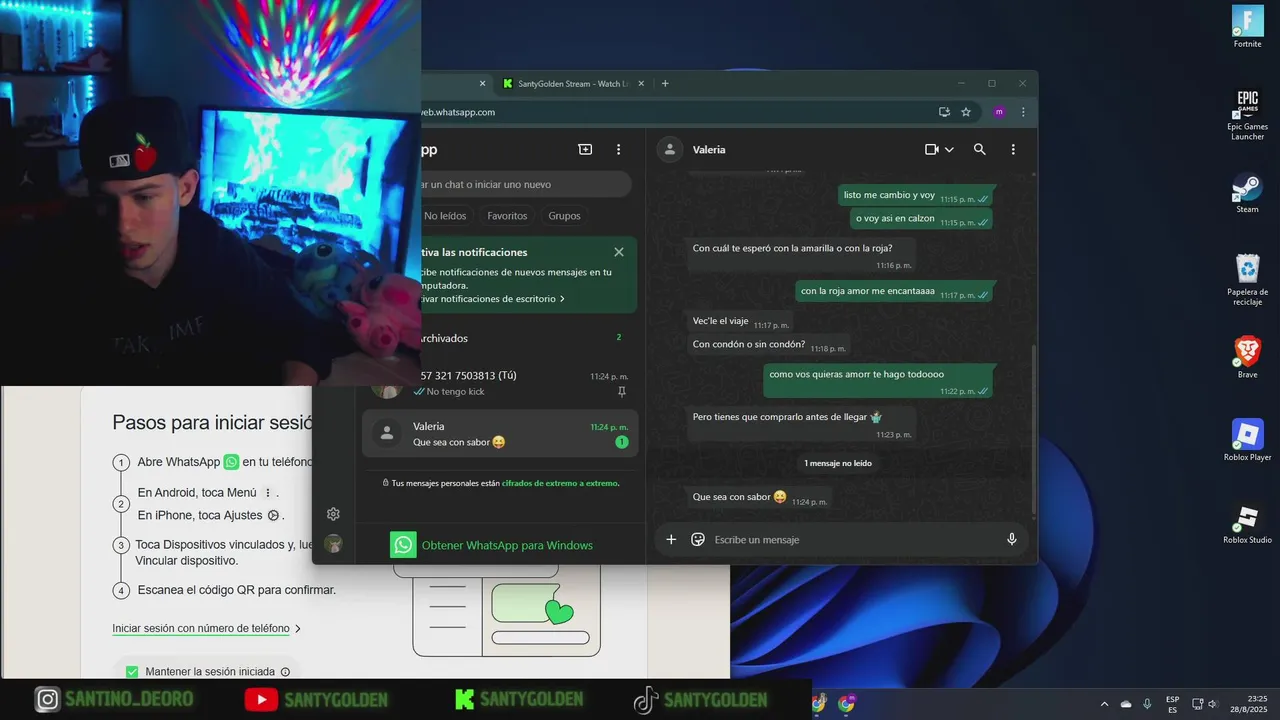Click the OneDrive cloud tray icon

point(1126,704)
